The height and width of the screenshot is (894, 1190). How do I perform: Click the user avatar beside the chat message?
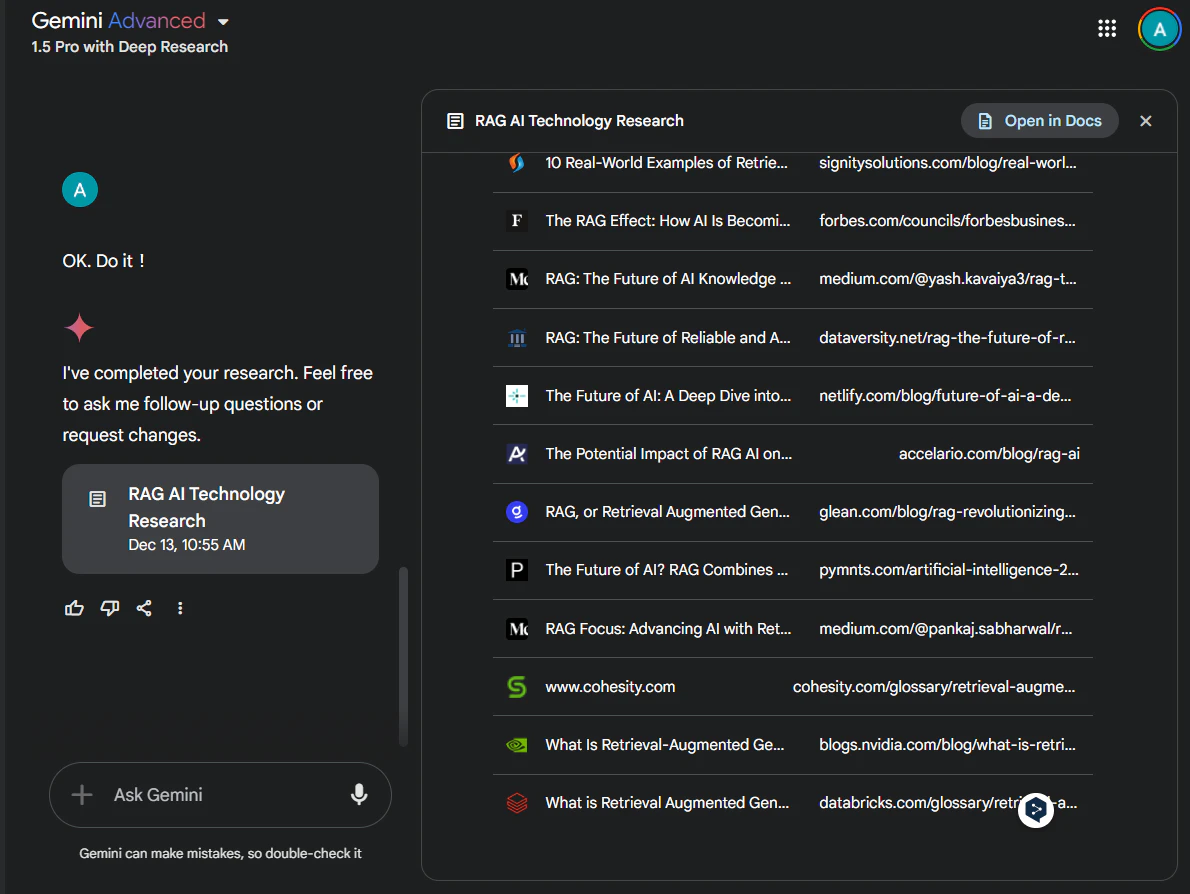pos(80,189)
